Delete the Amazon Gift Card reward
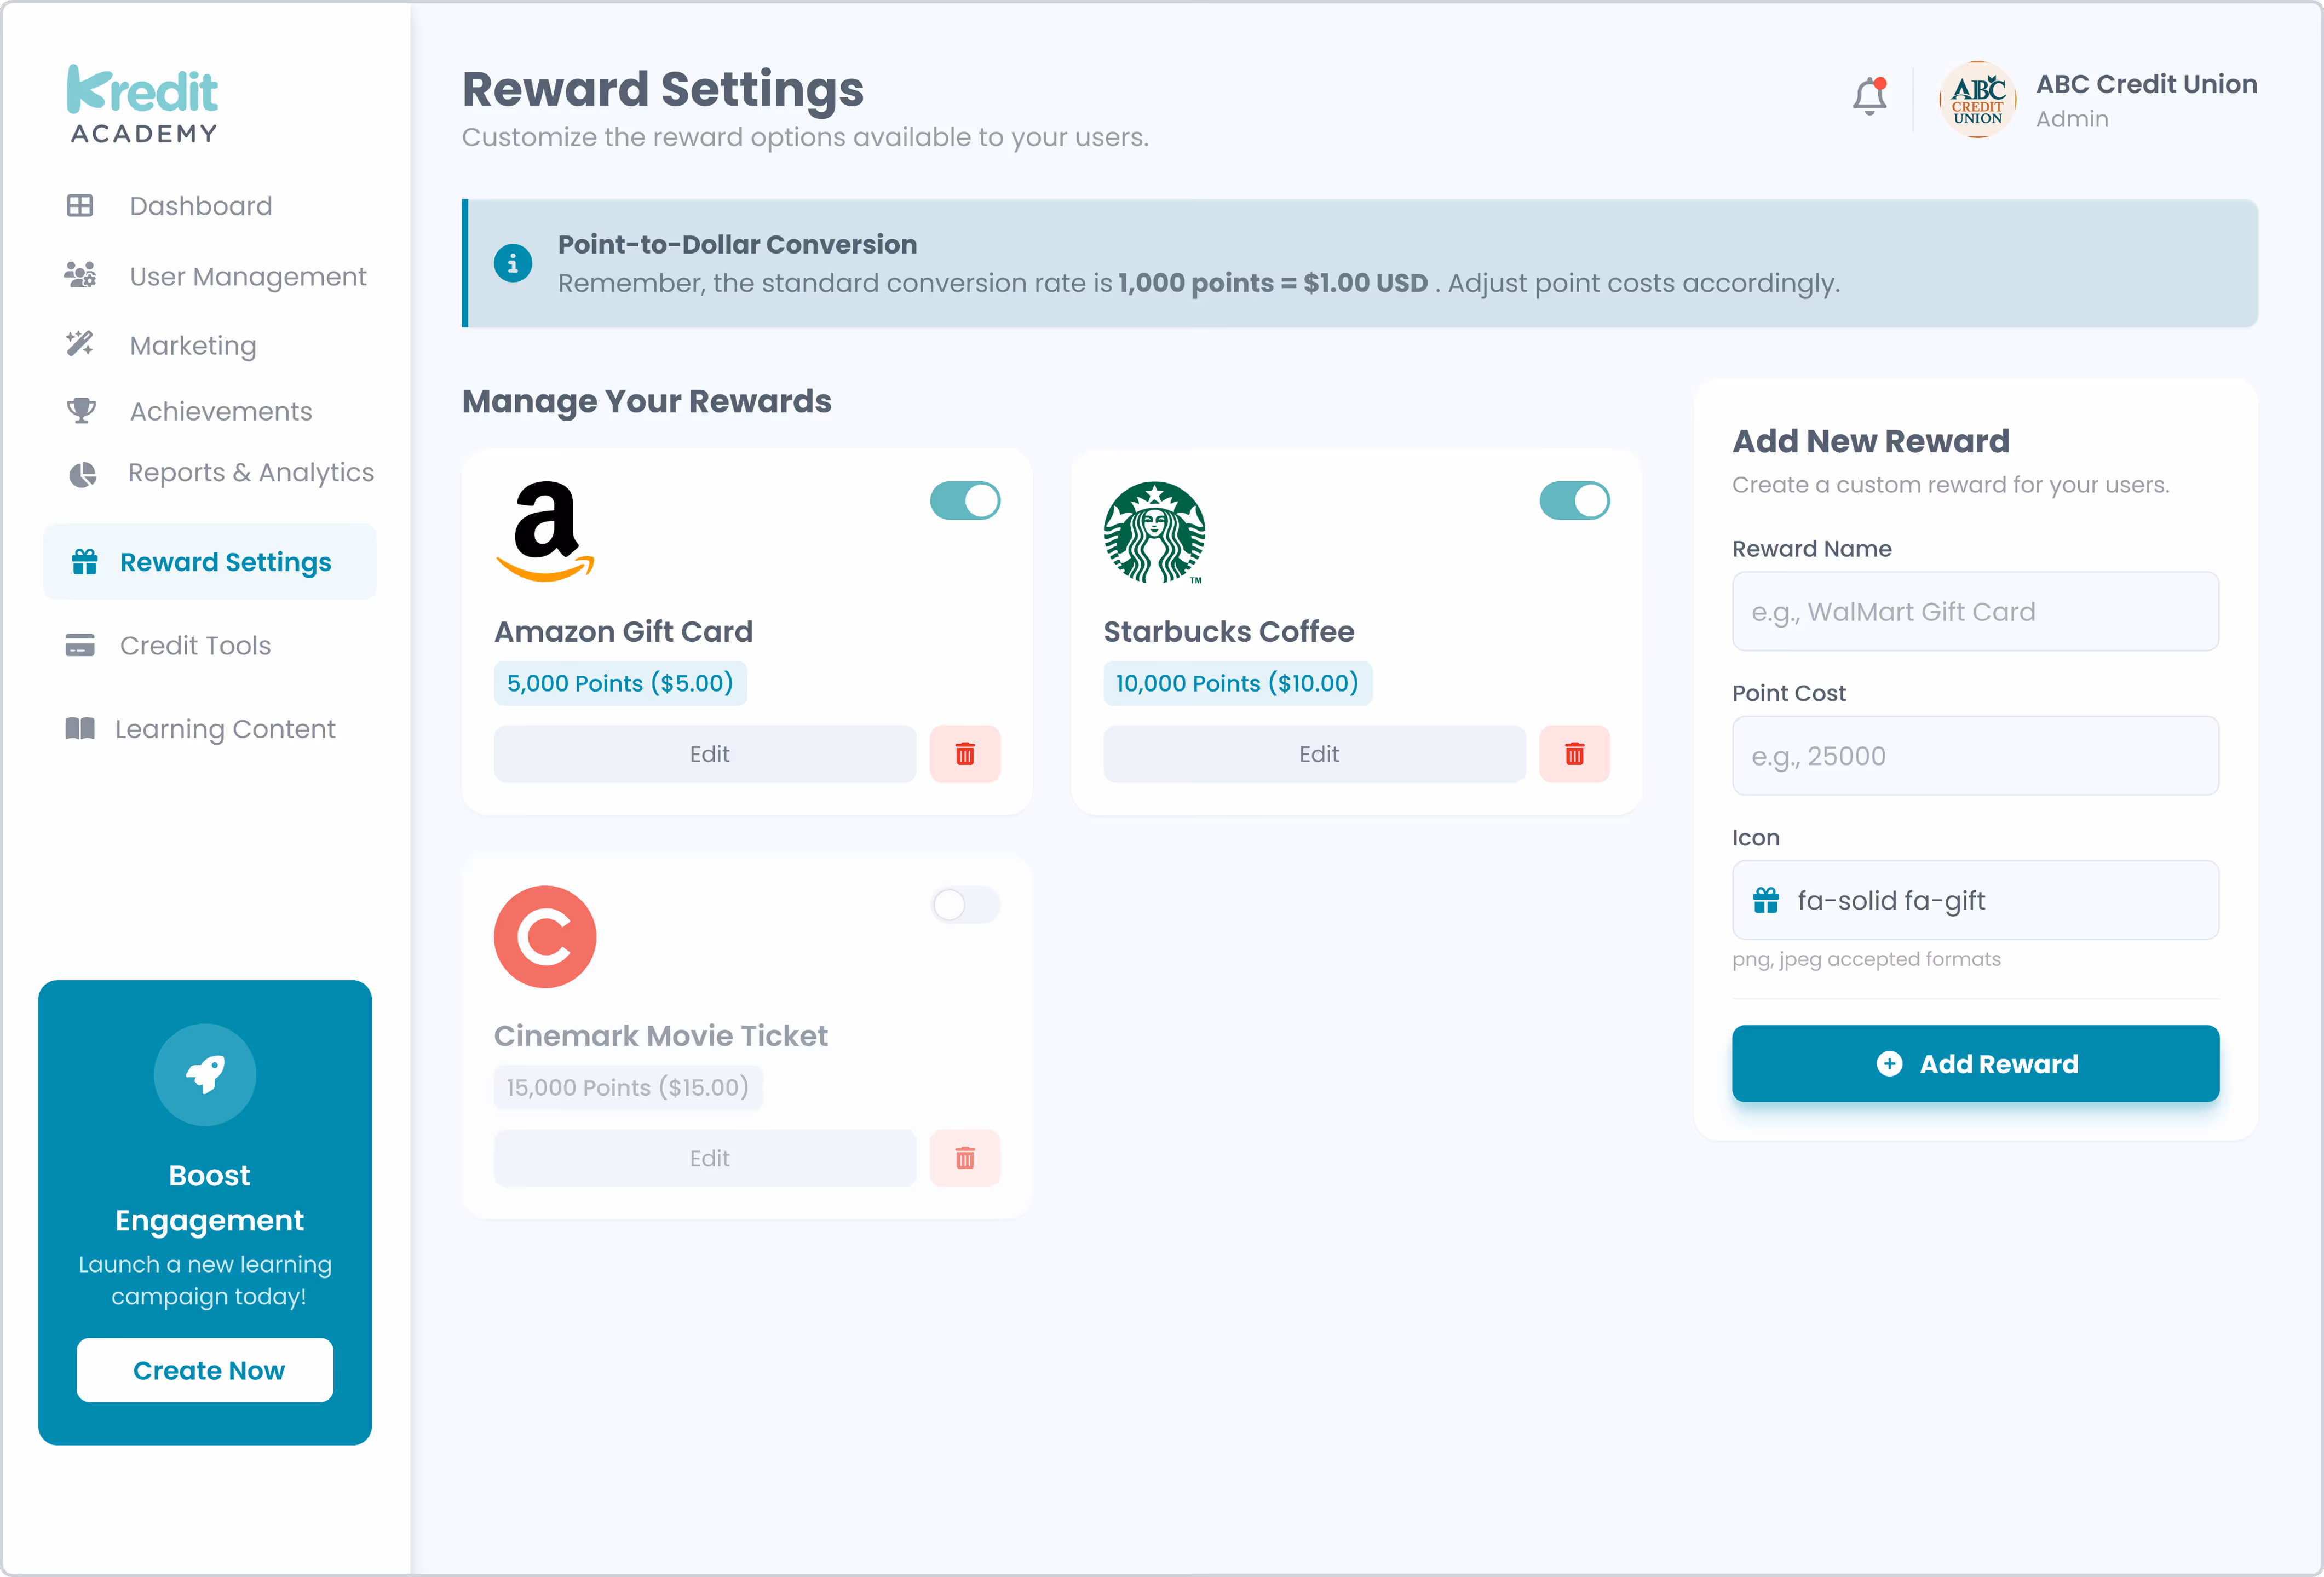Viewport: 2324px width, 1577px height. click(x=965, y=754)
